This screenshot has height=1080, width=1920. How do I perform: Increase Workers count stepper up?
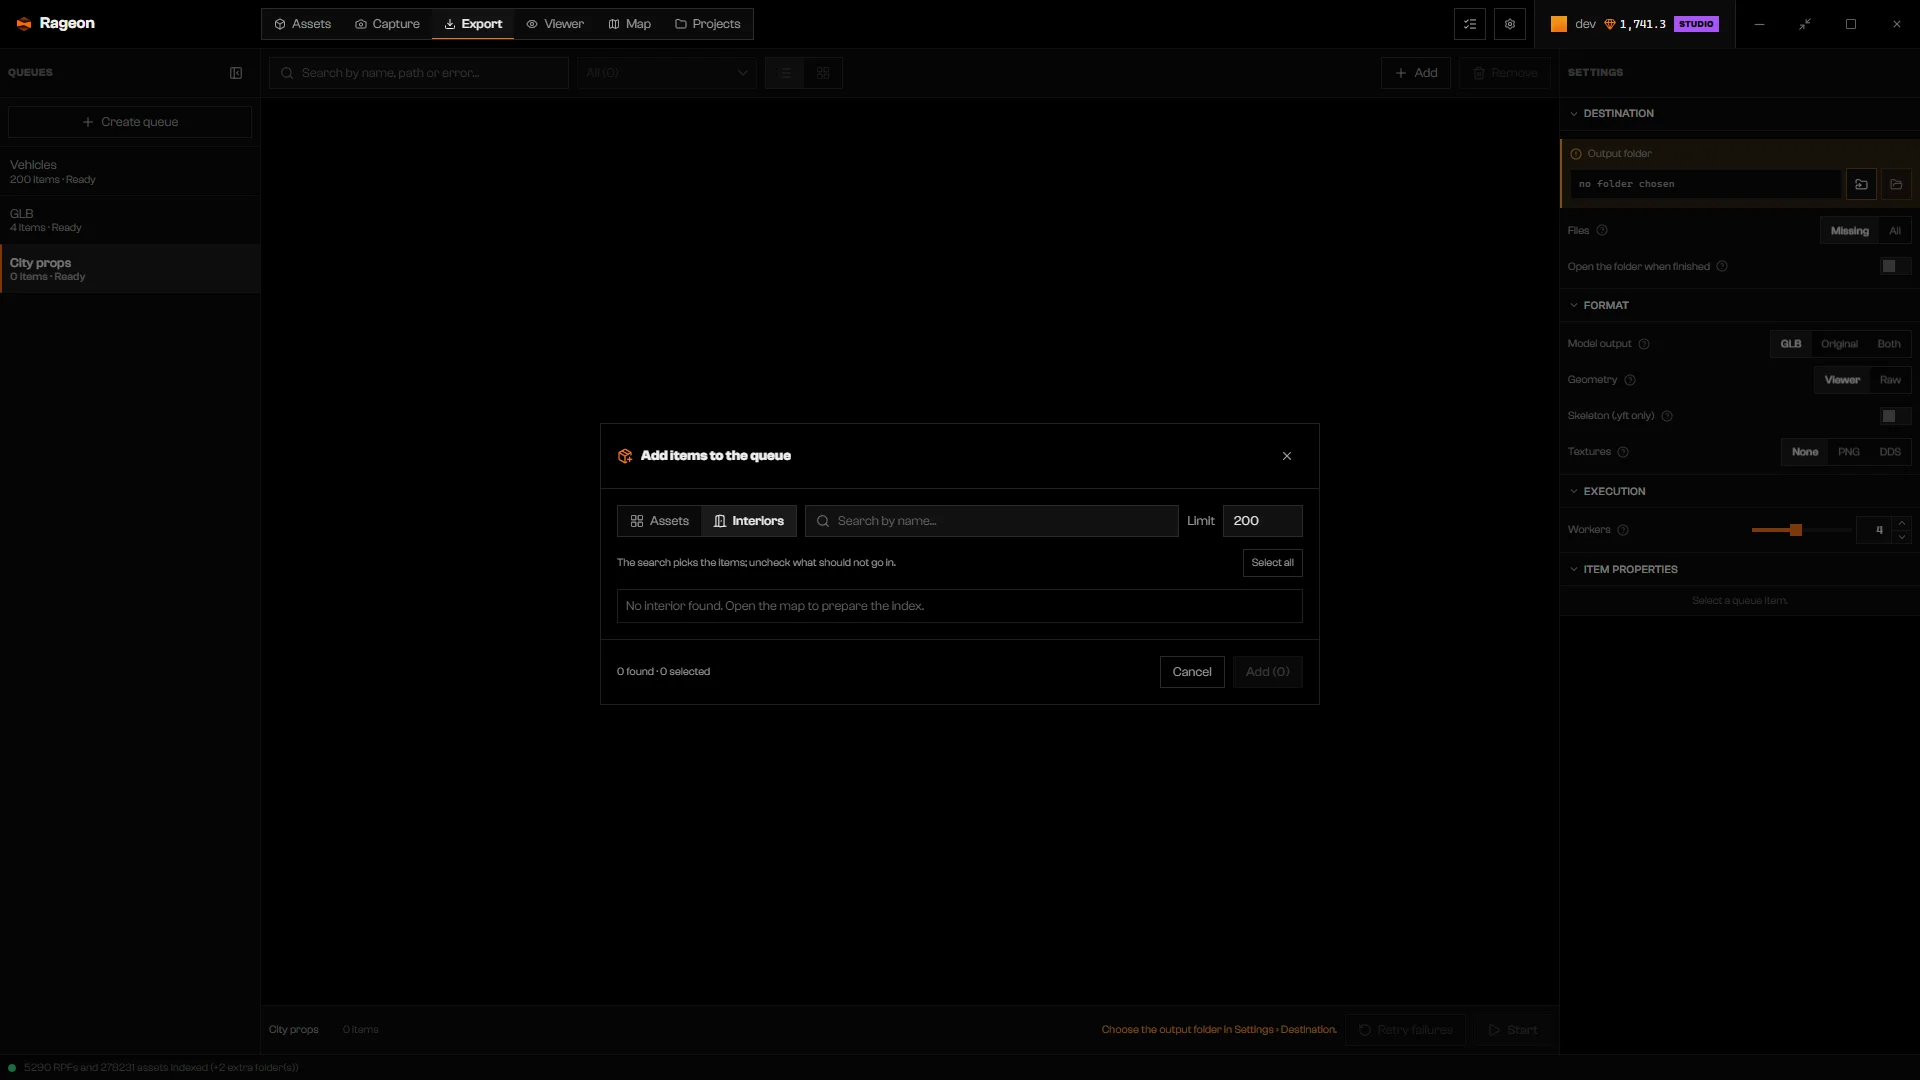coord(1902,523)
